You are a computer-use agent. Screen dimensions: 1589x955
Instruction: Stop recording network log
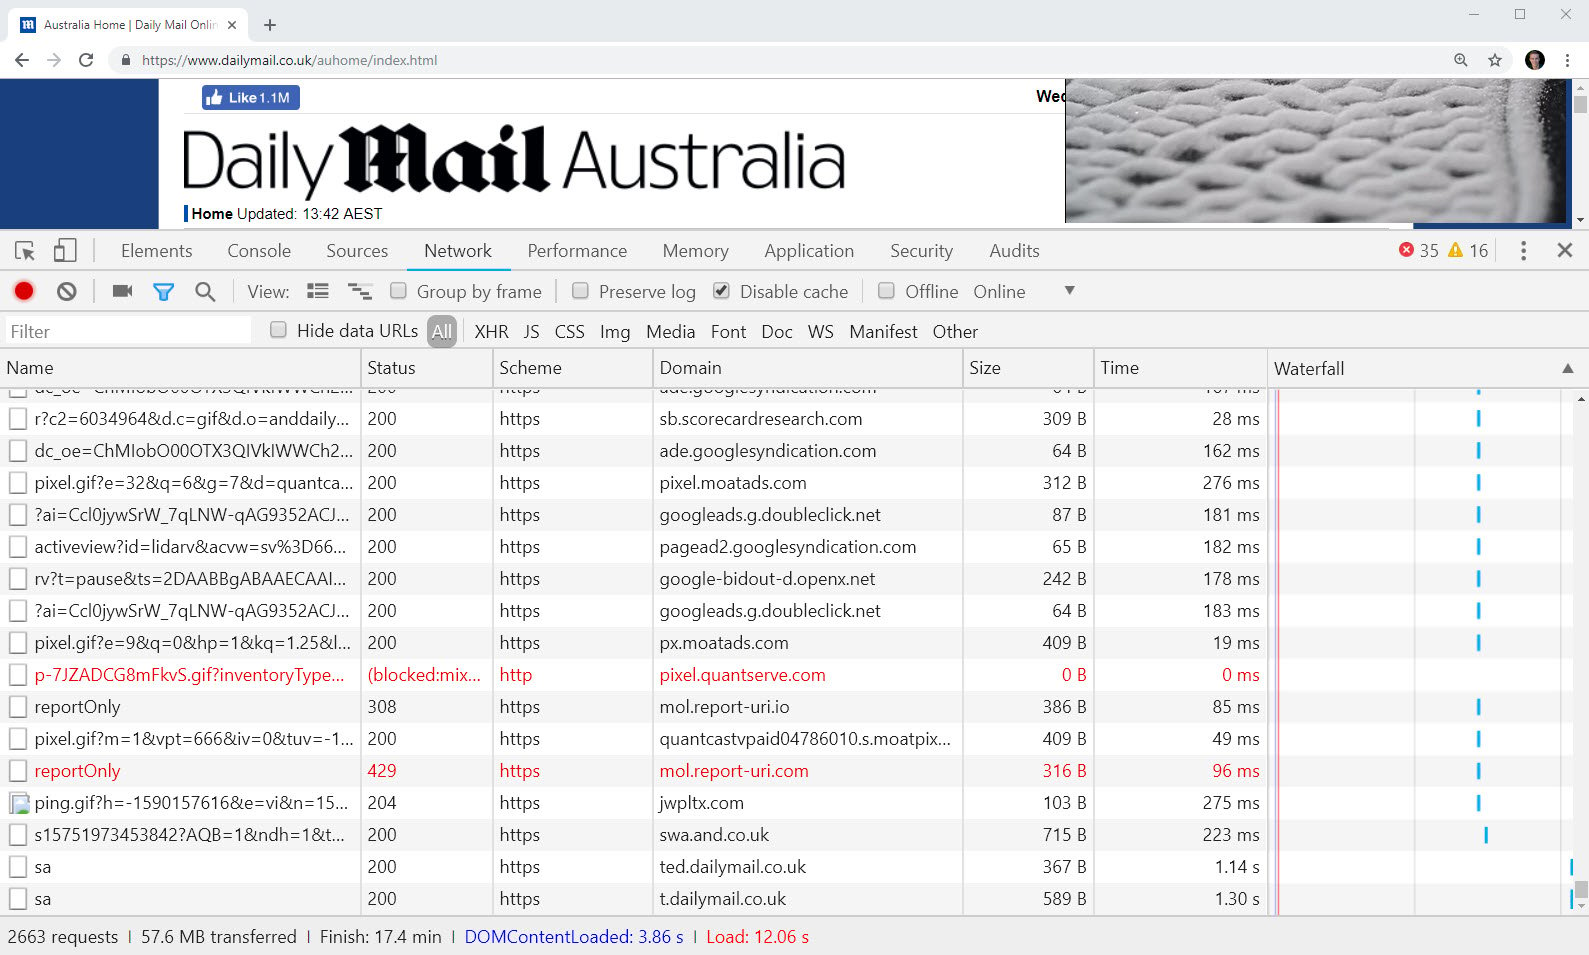click(x=24, y=291)
